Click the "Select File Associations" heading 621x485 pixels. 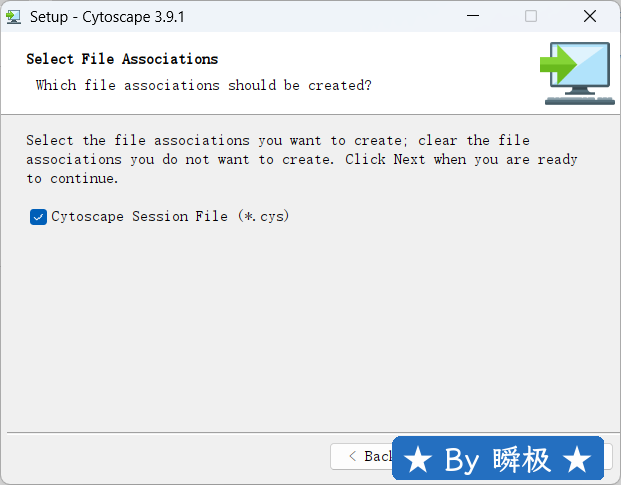click(x=122, y=59)
